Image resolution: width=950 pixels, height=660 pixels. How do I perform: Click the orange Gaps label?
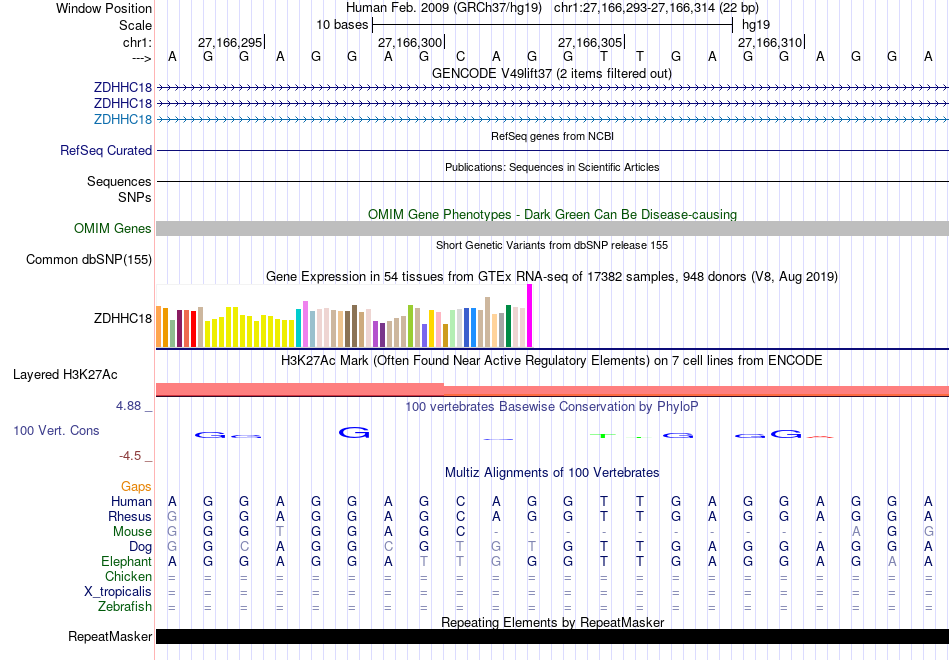click(136, 487)
